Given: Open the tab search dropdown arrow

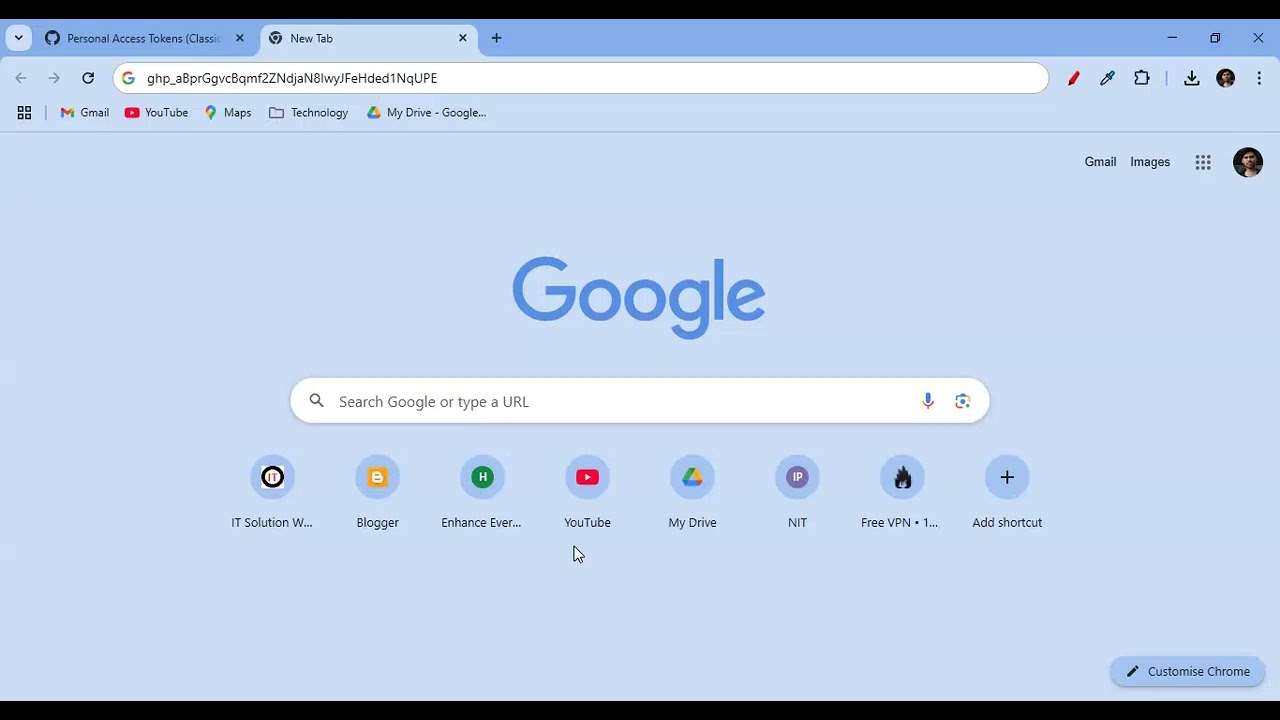Looking at the screenshot, I should (18, 38).
